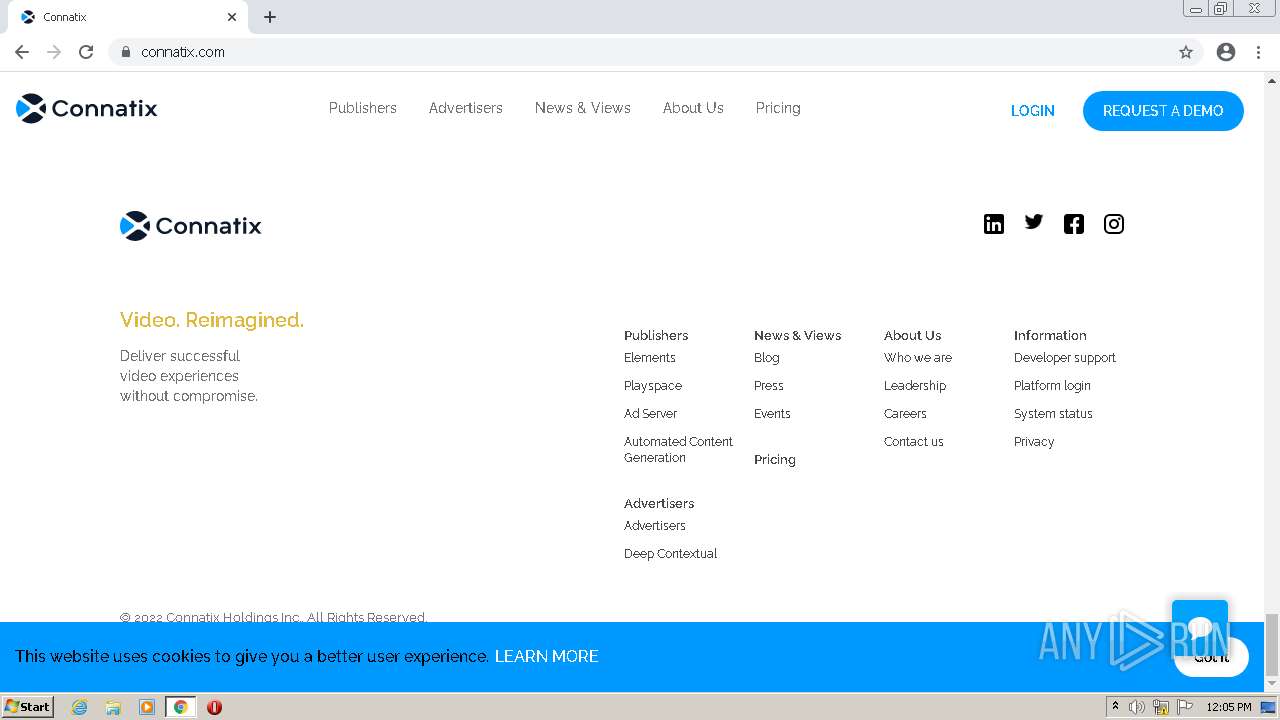Viewport: 1280px width, 720px height.
Task: Open the chat widget bubble
Action: click(x=1200, y=628)
